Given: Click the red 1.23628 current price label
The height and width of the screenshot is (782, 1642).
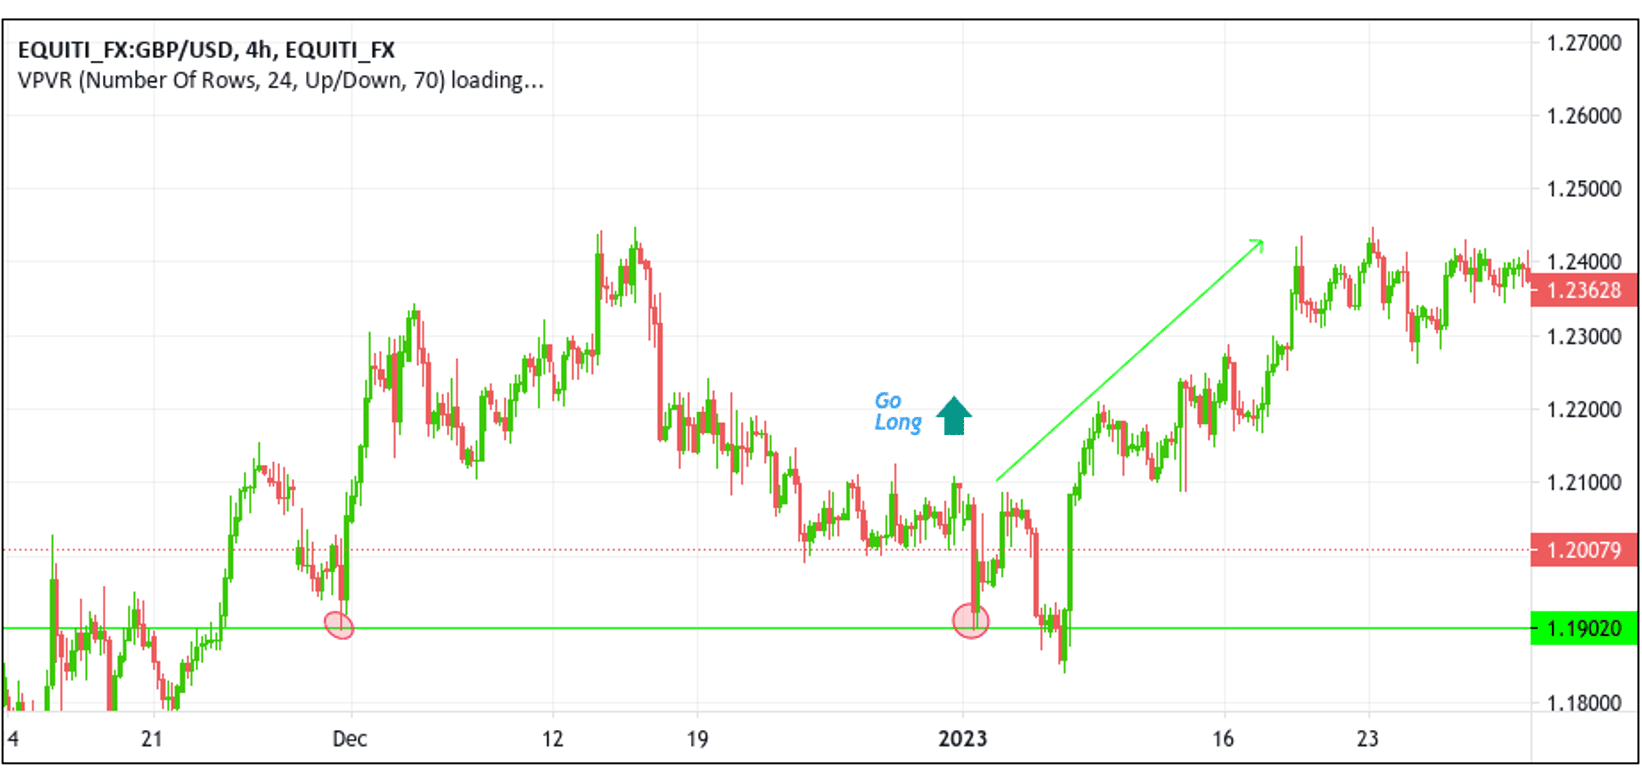Looking at the screenshot, I should [1583, 290].
